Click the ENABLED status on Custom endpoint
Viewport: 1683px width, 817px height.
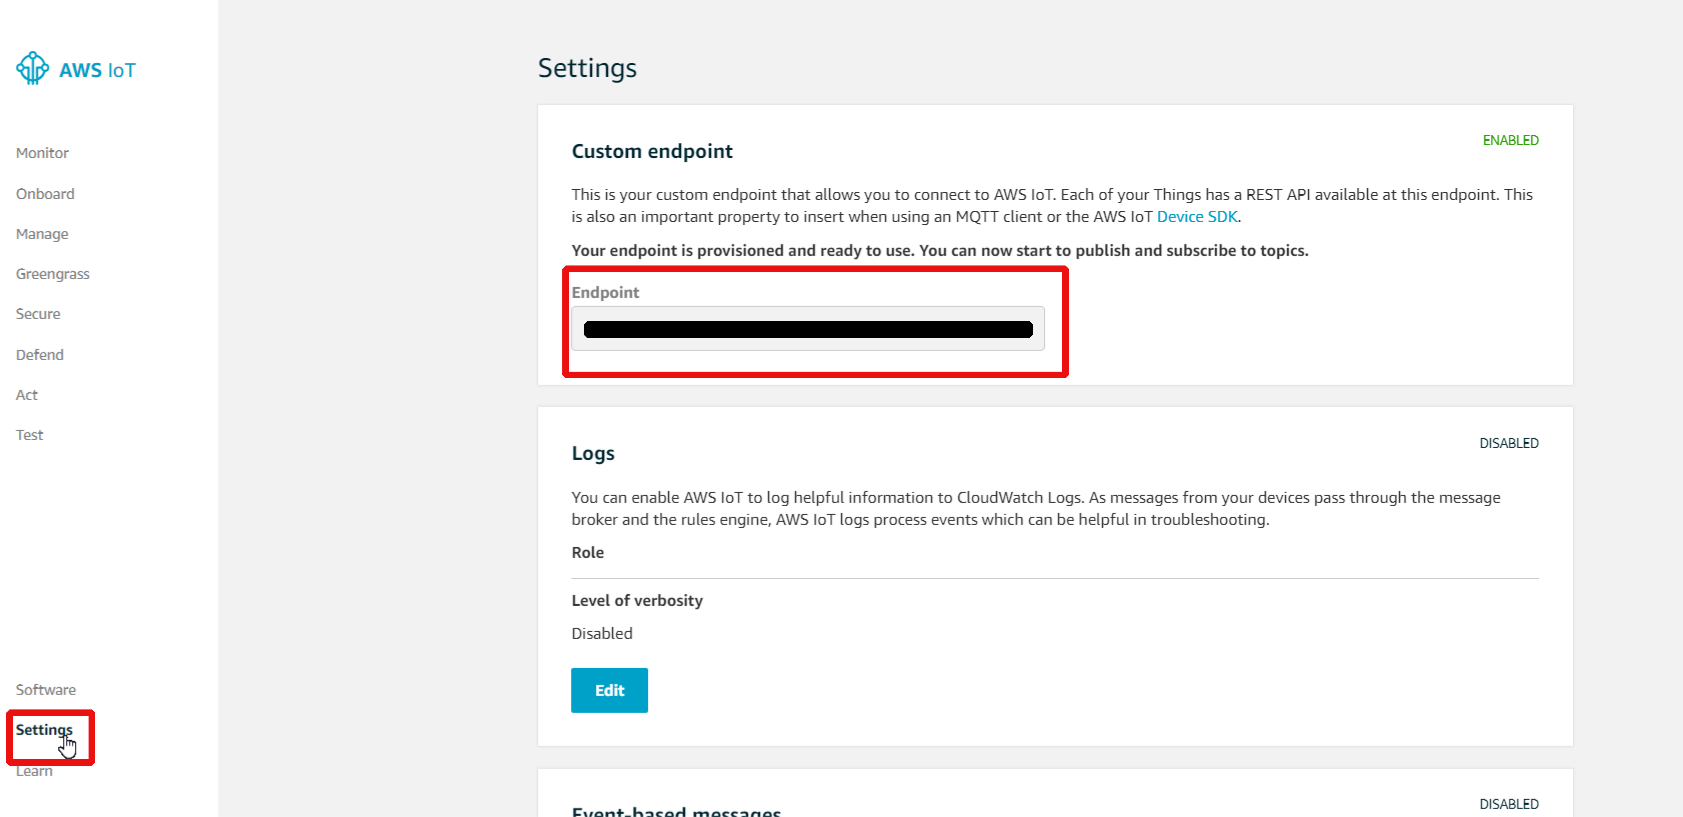pos(1510,140)
